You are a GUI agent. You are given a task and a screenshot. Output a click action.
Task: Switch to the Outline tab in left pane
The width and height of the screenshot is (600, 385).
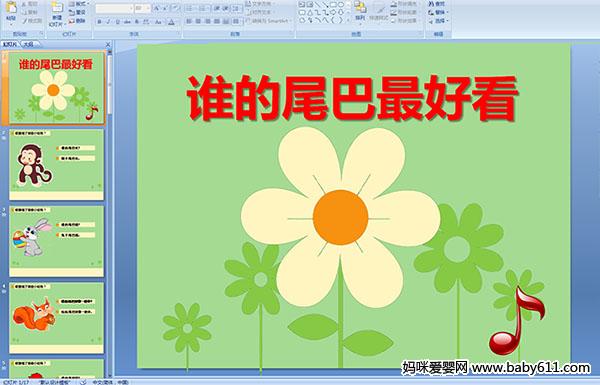click(29, 44)
